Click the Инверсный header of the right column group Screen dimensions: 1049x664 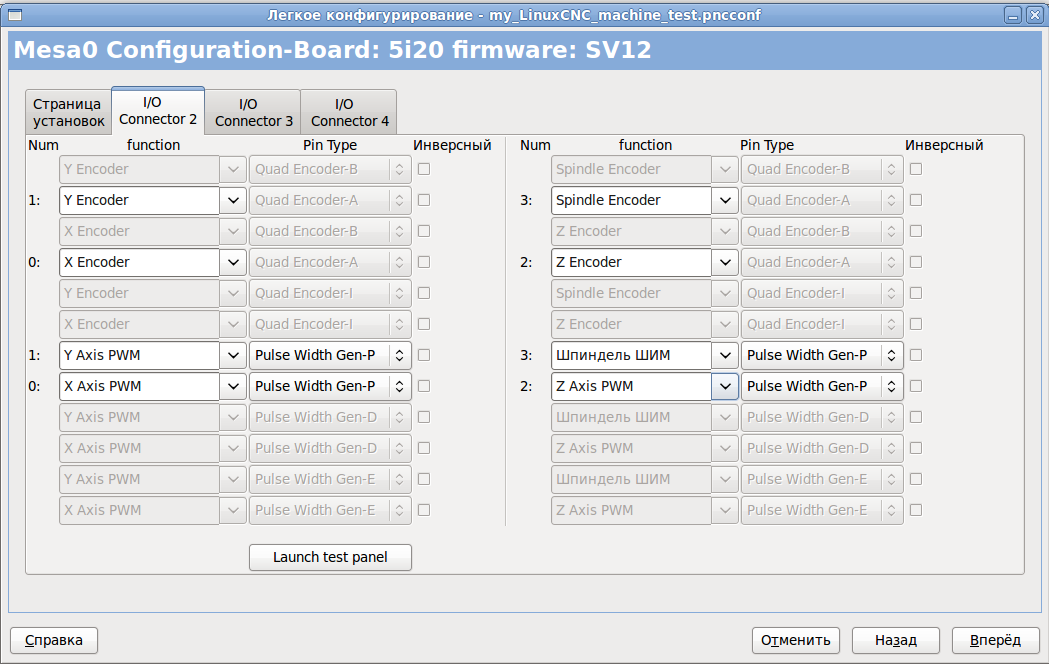(944, 145)
